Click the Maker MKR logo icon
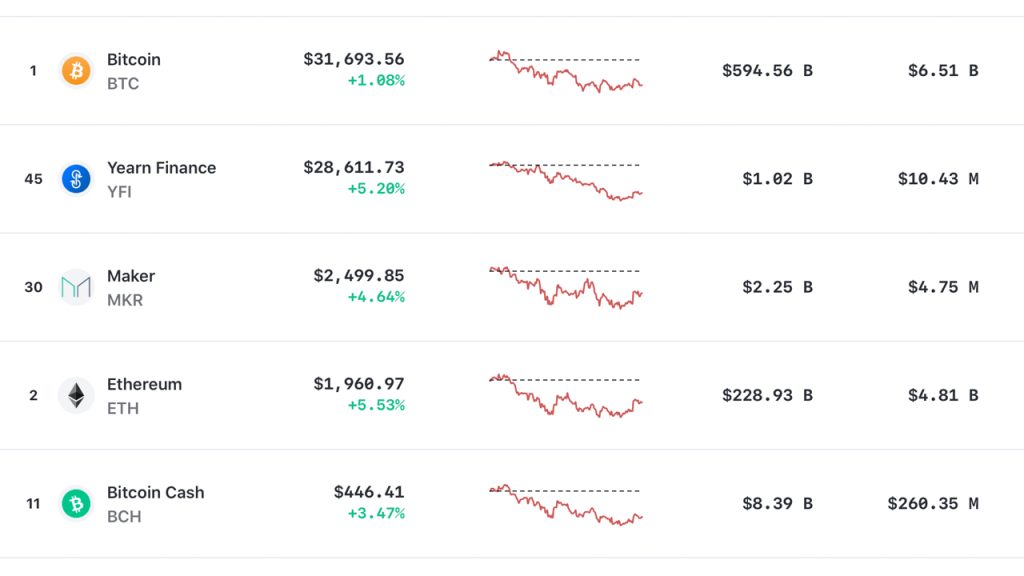The image size is (1024, 576). [x=76, y=287]
